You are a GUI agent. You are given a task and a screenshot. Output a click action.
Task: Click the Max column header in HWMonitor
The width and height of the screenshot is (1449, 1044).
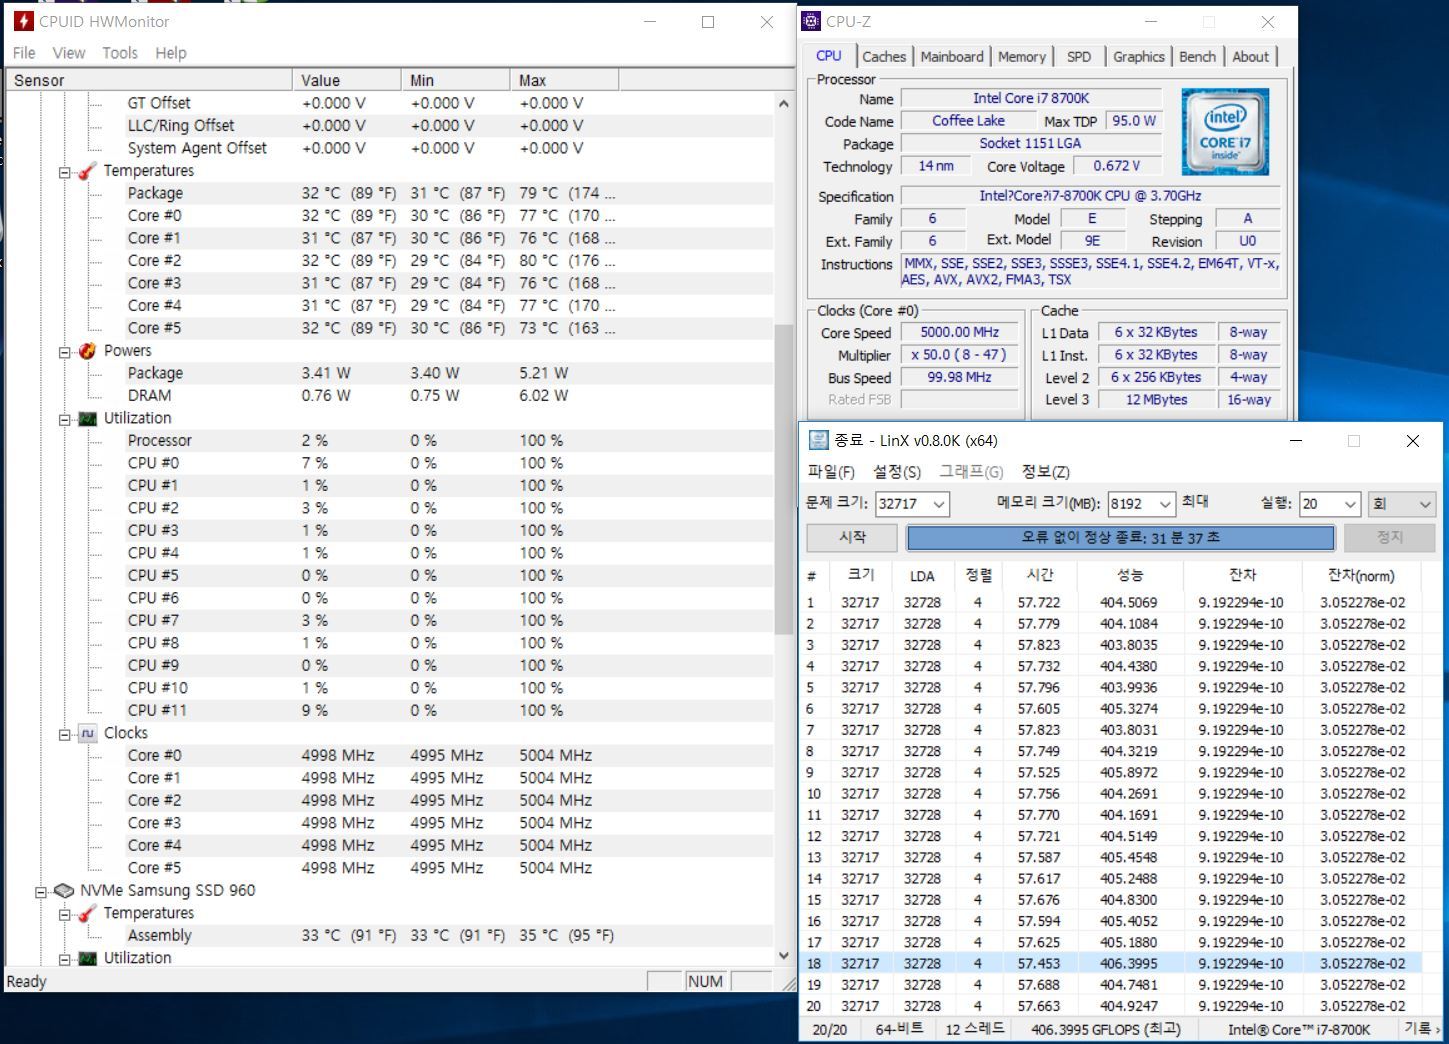pos(565,80)
